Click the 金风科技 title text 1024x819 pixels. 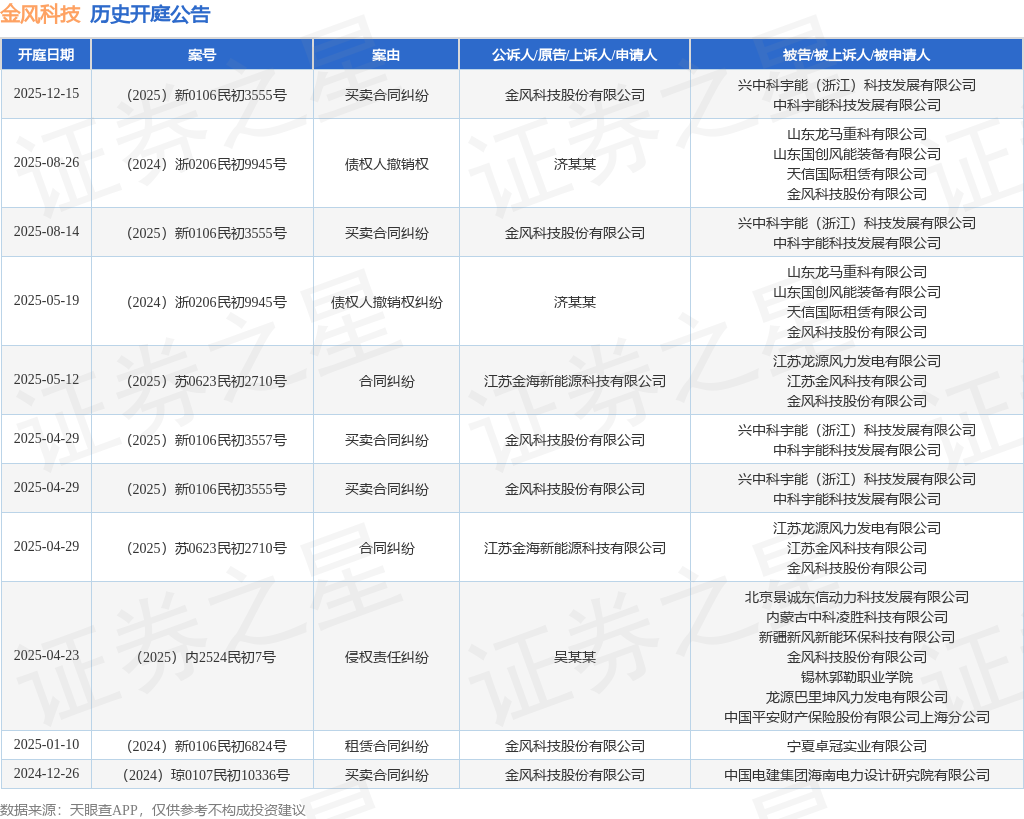[40, 14]
